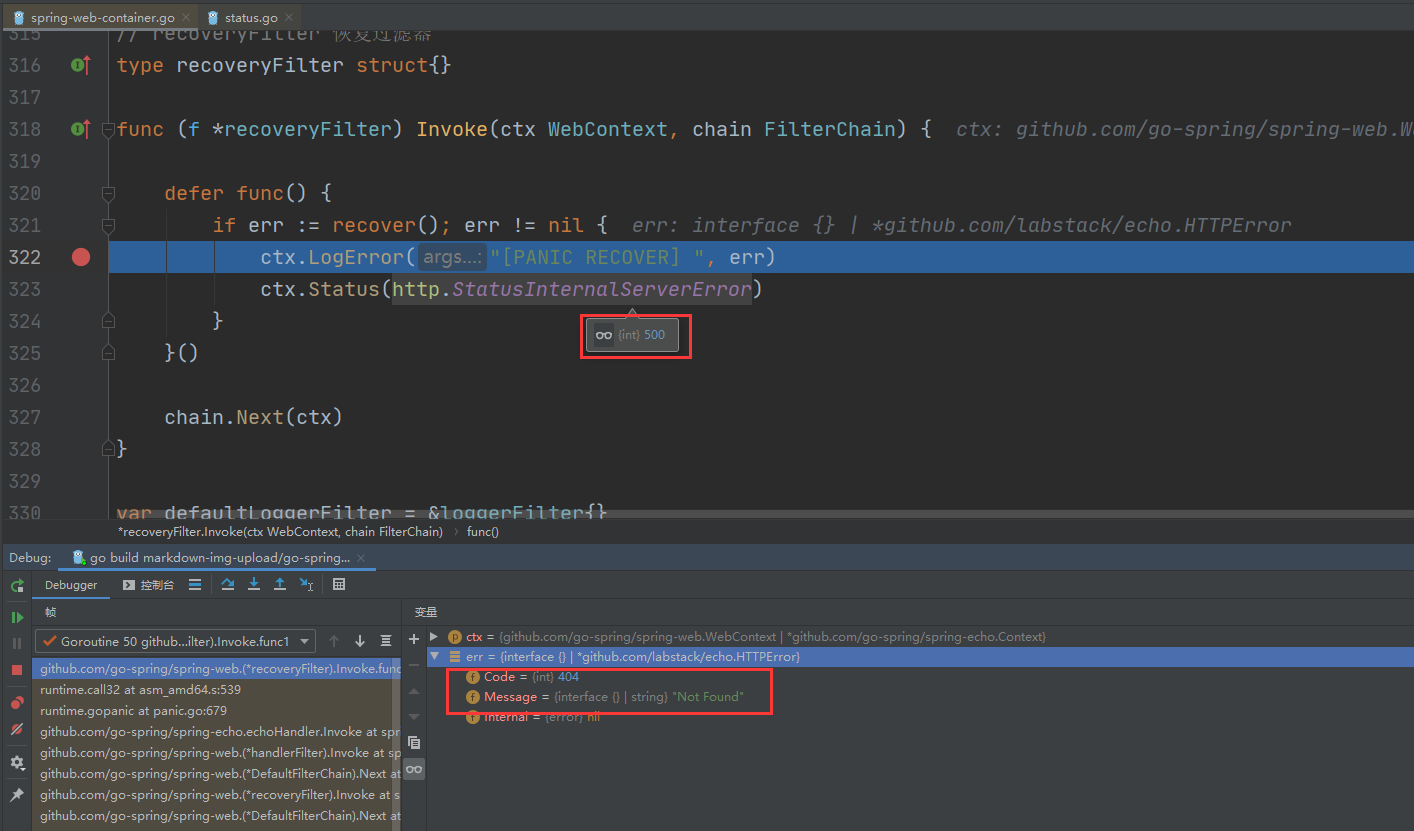Viewport: 1414px width, 831px height.
Task: Pin the debug tab
Action: tap(17, 795)
